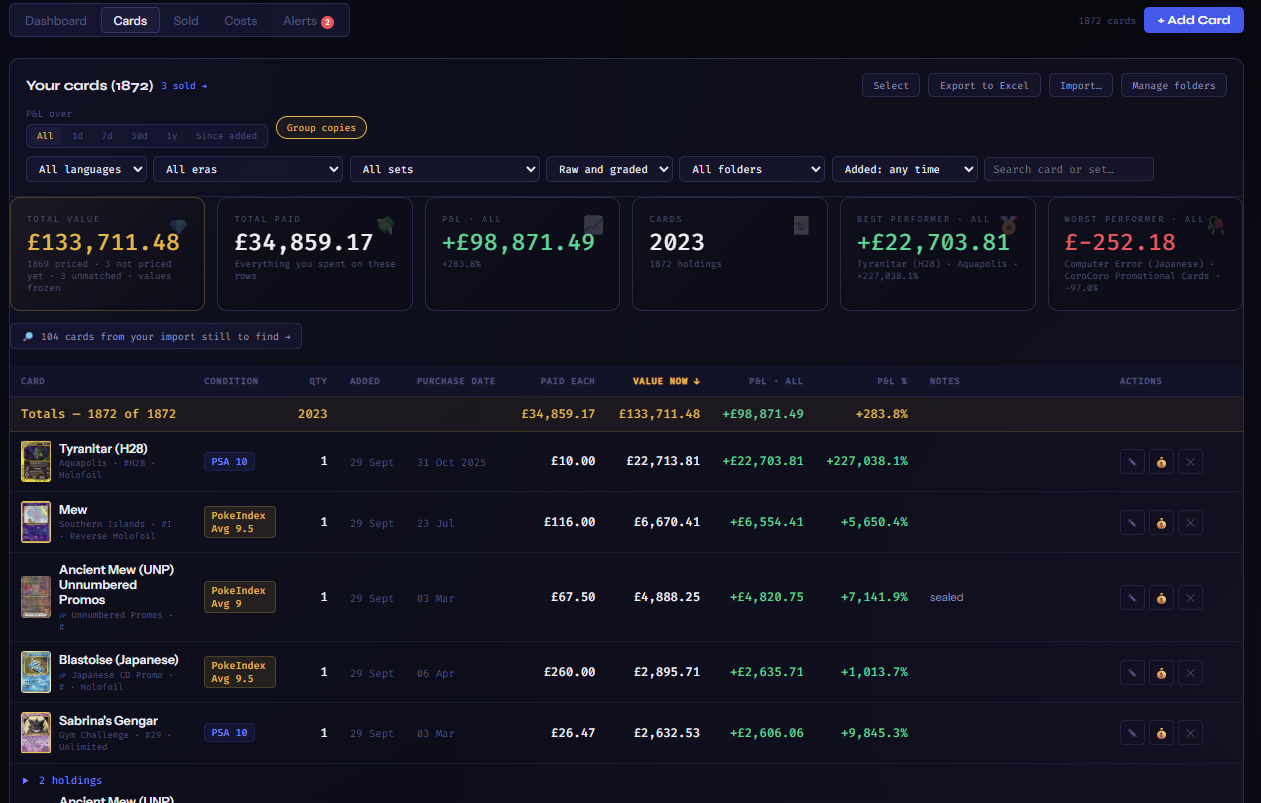
Task: Sort by the Purchase Date column header
Action: tap(456, 381)
